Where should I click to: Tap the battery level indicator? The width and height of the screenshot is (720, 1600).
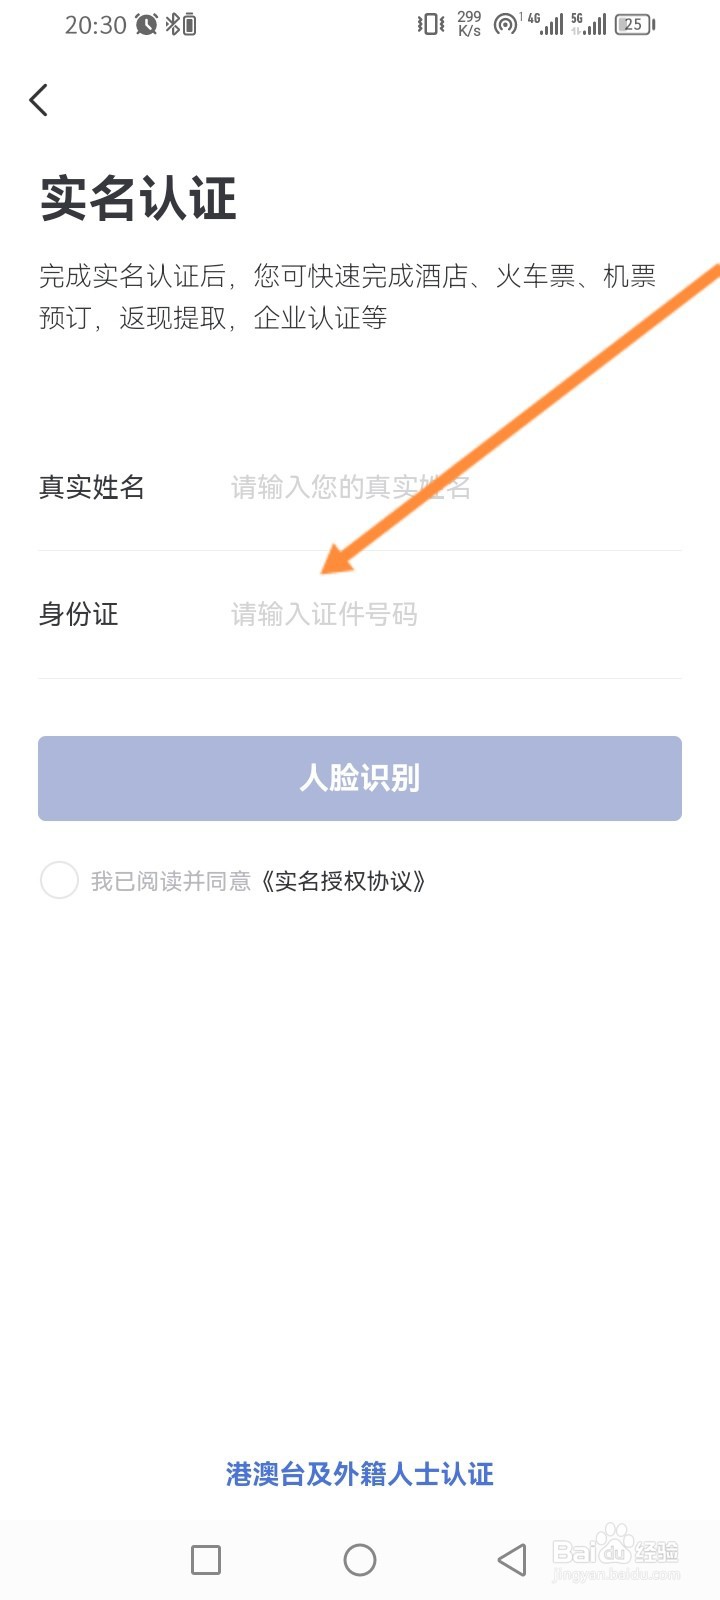coord(634,24)
